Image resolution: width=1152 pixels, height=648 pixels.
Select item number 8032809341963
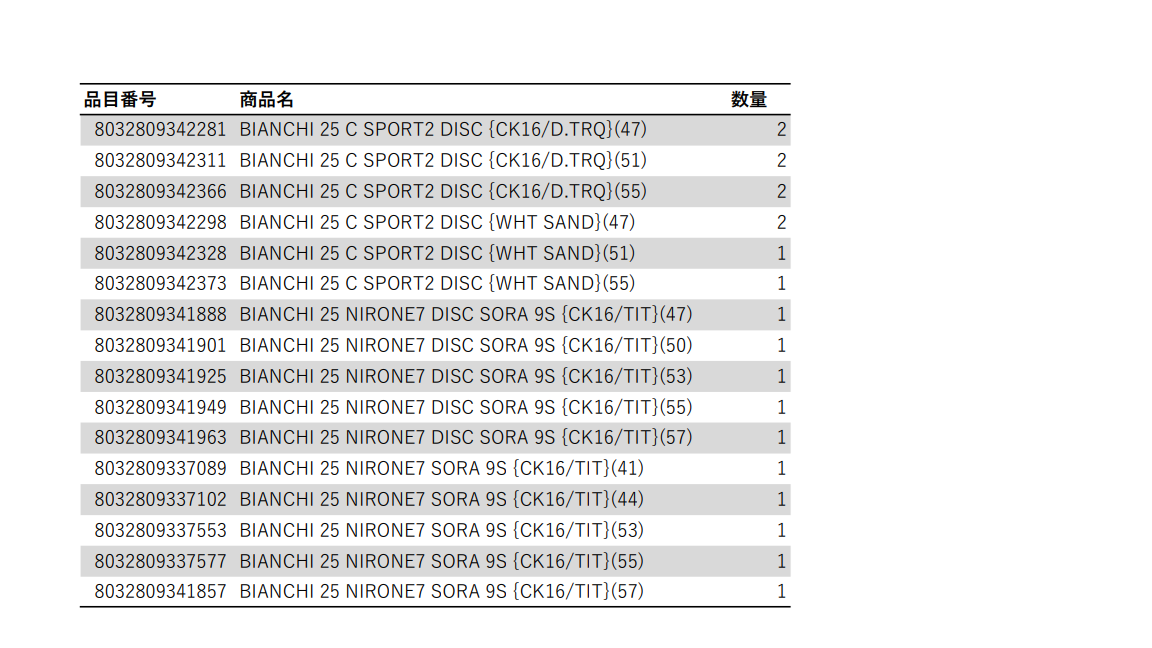pos(160,438)
